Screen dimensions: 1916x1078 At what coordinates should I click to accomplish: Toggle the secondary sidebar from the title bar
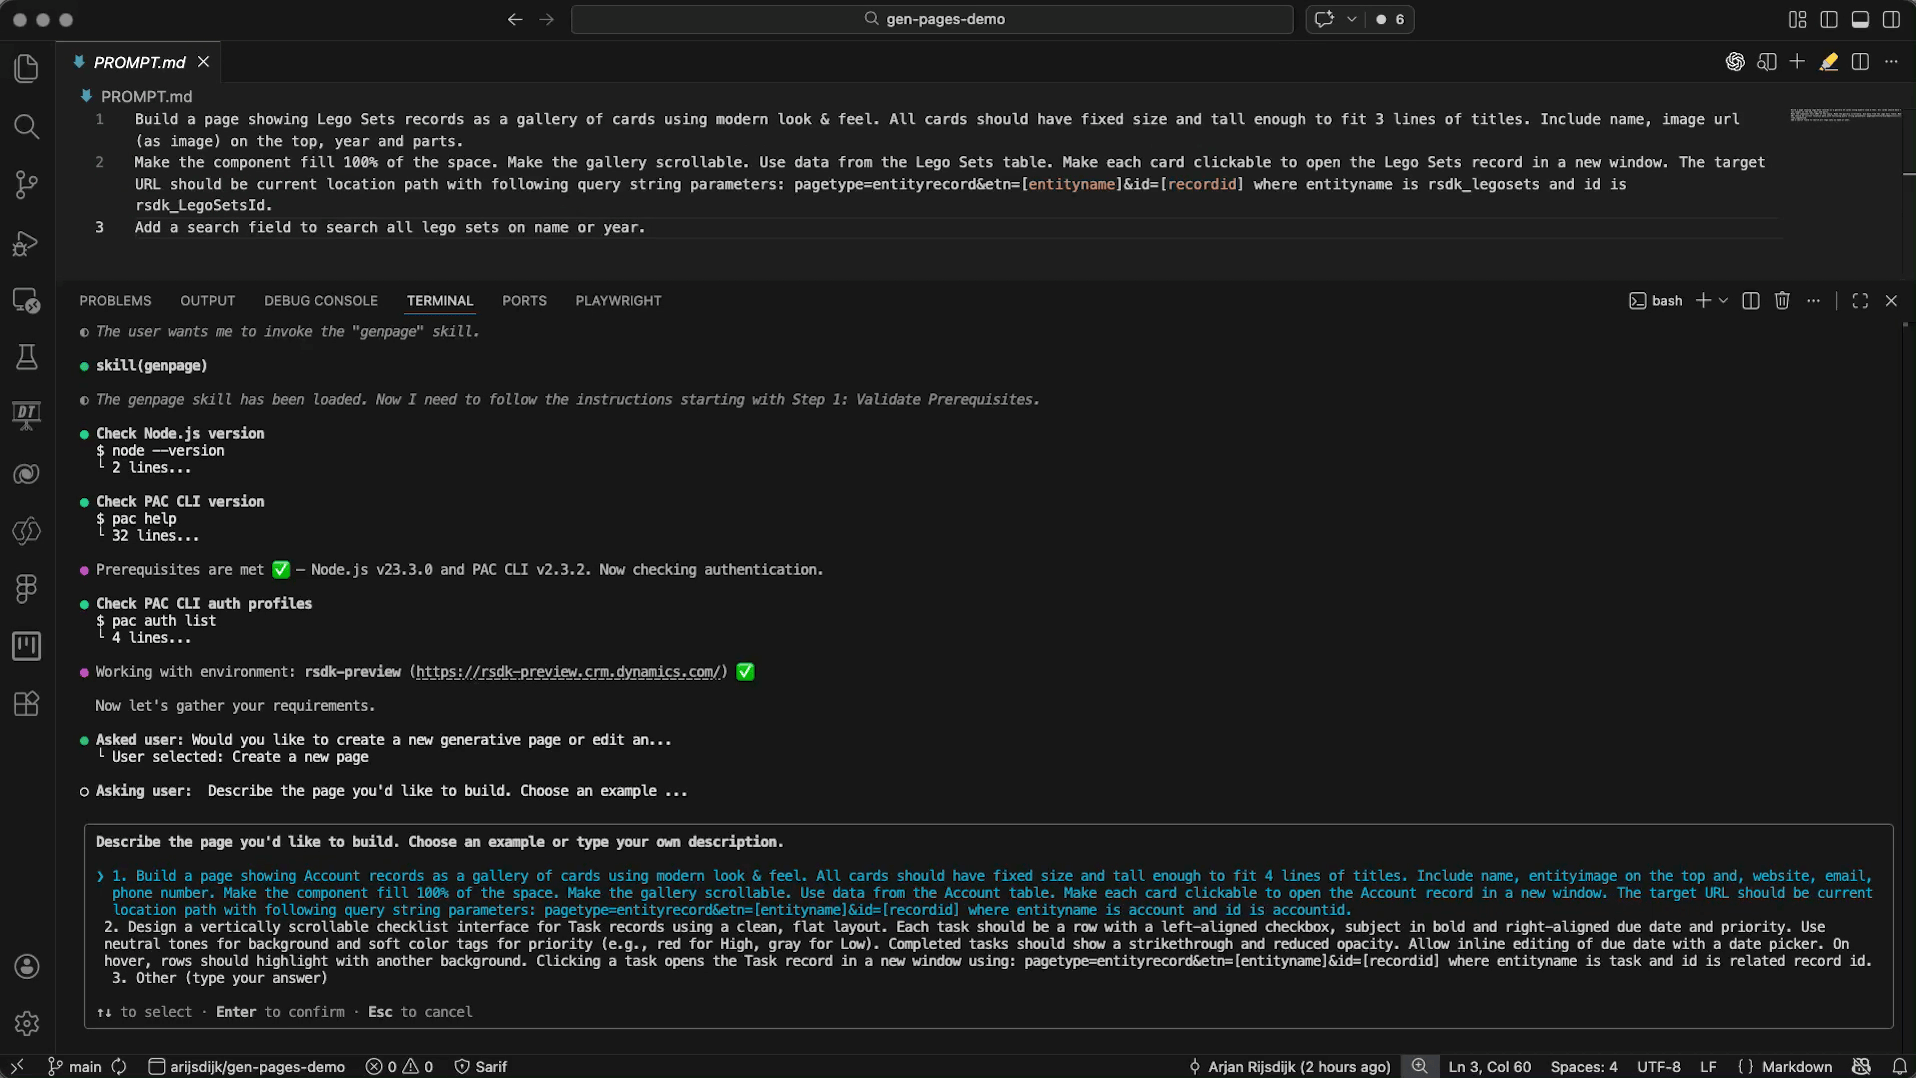1891,19
